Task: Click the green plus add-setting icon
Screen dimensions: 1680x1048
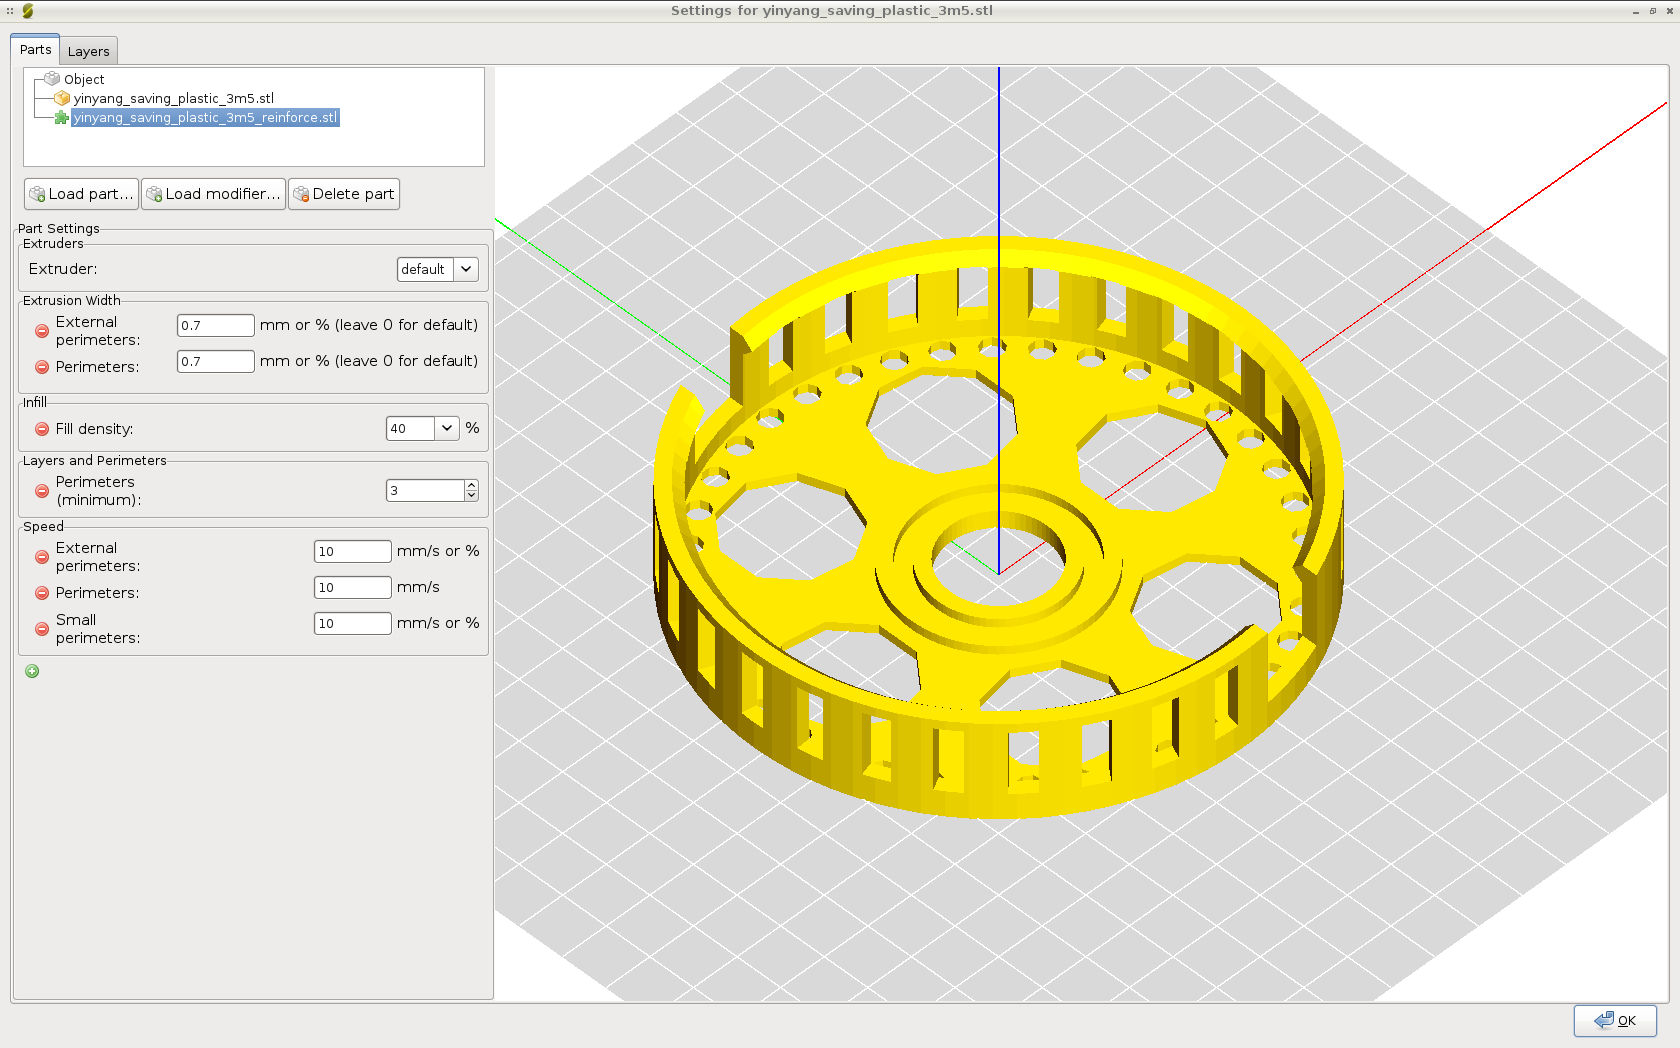Action: 32,671
